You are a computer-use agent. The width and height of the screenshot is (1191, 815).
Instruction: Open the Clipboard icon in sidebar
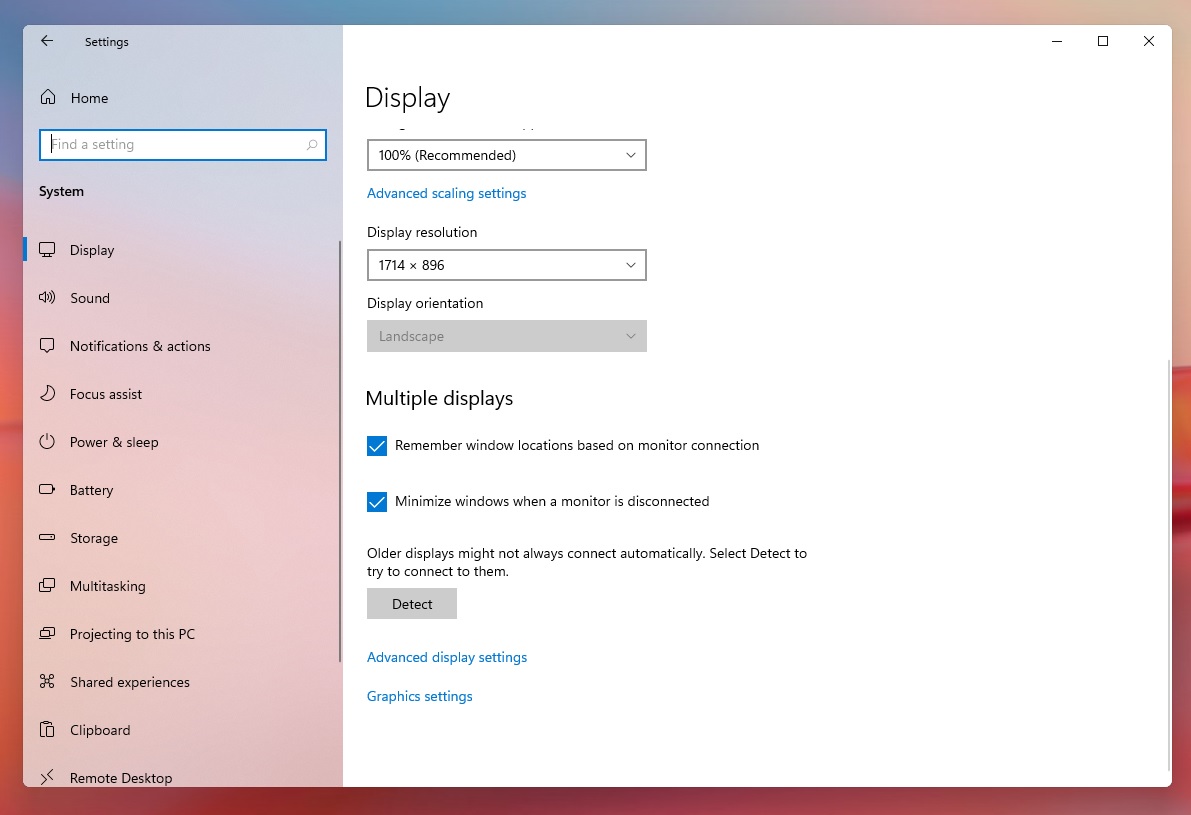click(47, 730)
